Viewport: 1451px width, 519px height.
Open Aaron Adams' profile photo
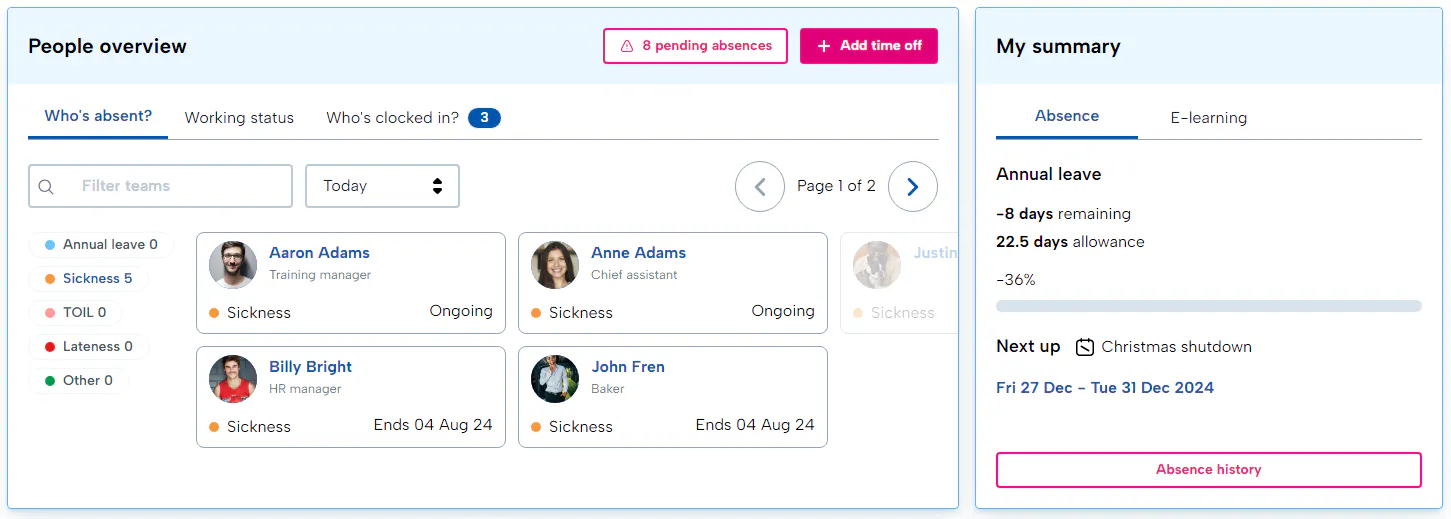[x=233, y=265]
